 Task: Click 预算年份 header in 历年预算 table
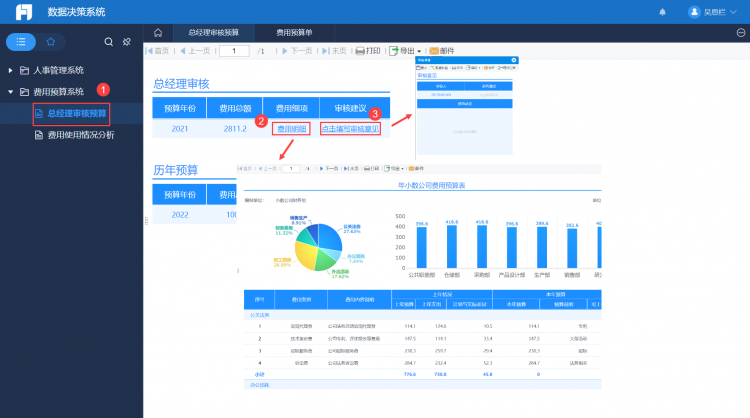(180, 195)
